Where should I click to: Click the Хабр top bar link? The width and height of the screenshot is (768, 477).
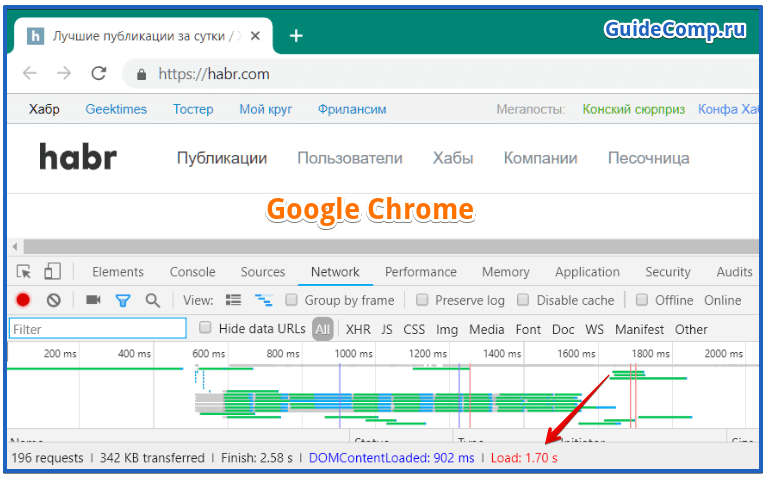(44, 109)
